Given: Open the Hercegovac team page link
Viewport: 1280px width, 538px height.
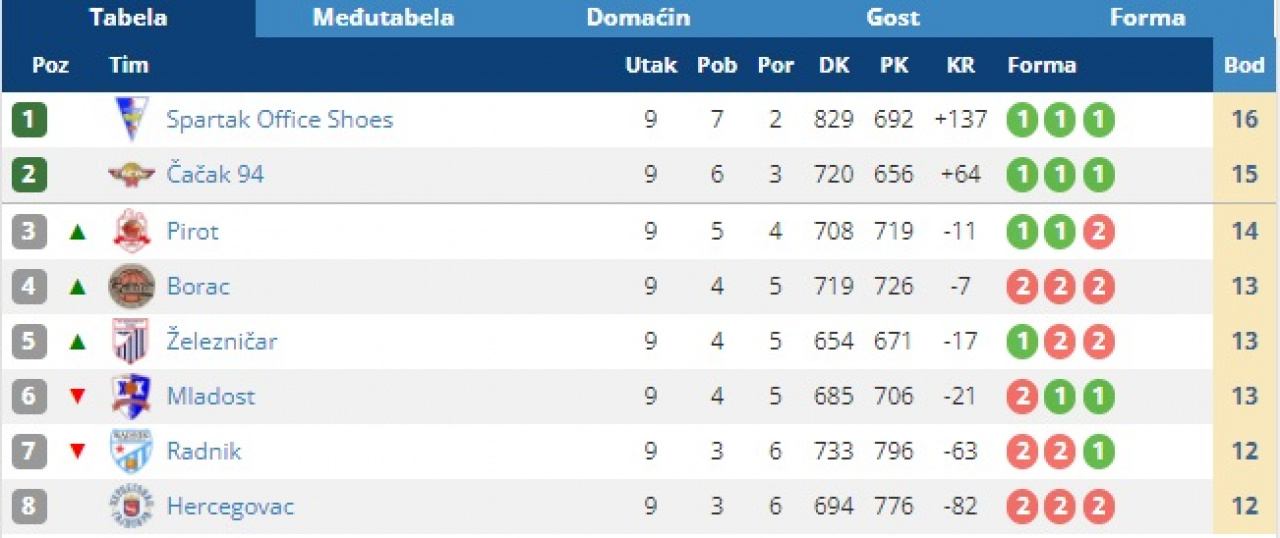Looking at the screenshot, I should coord(230,506).
